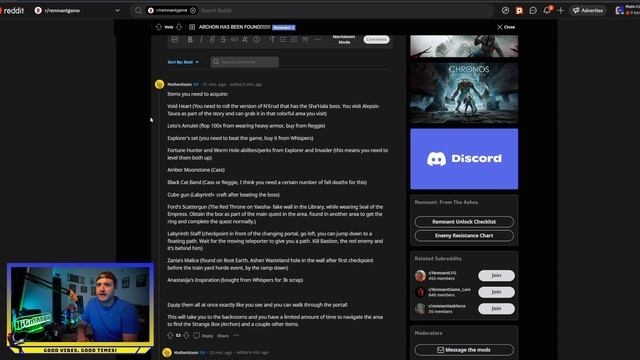This screenshot has height=360, width=640.
Task: Open the r/remnantgame community dropdown
Action: coord(78,11)
